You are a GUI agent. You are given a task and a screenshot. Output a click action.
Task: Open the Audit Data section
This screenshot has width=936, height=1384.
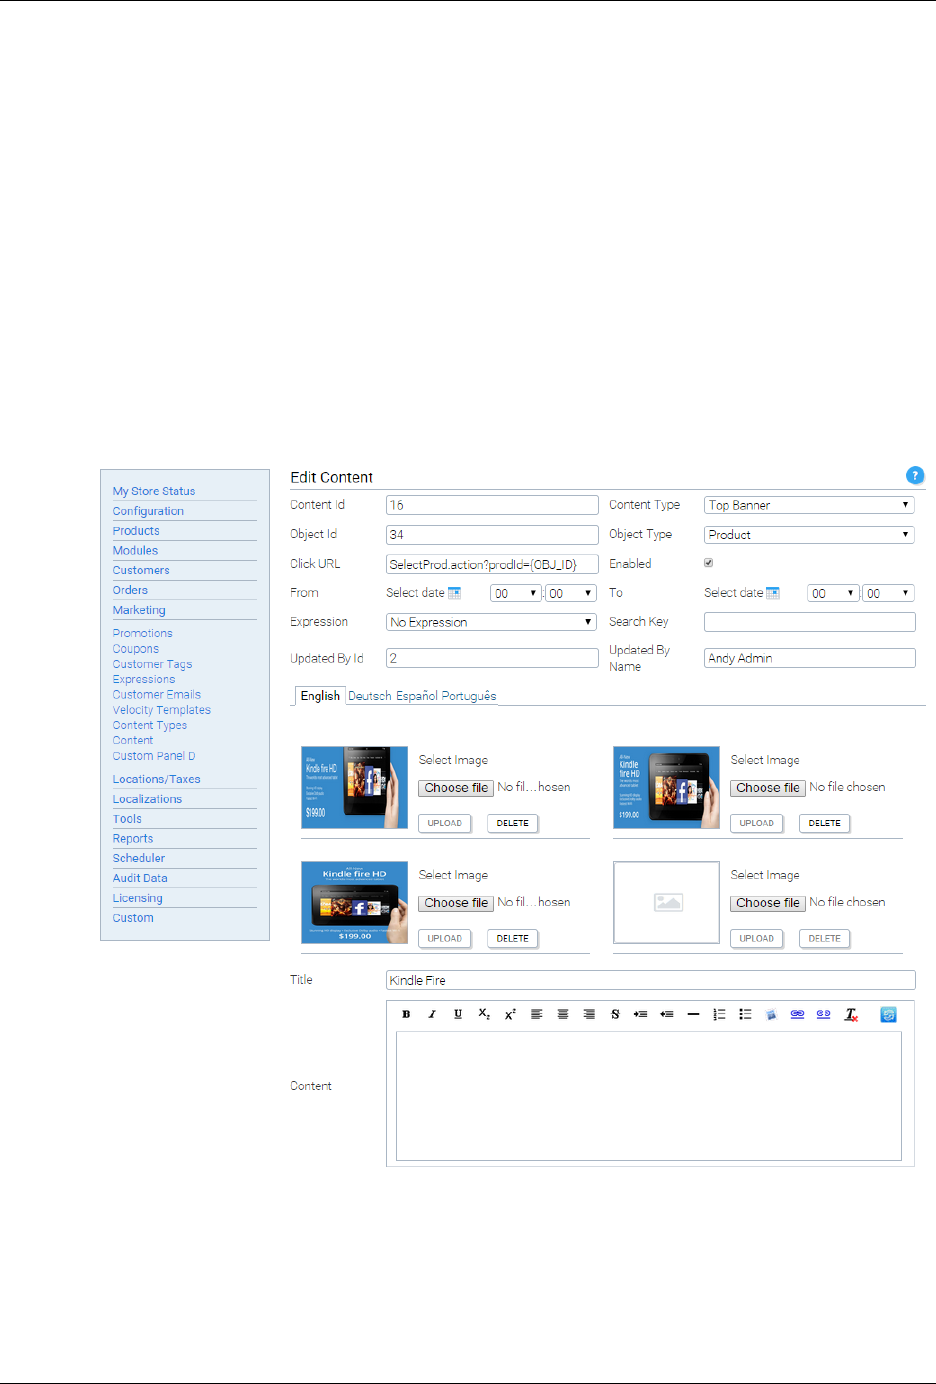140,878
